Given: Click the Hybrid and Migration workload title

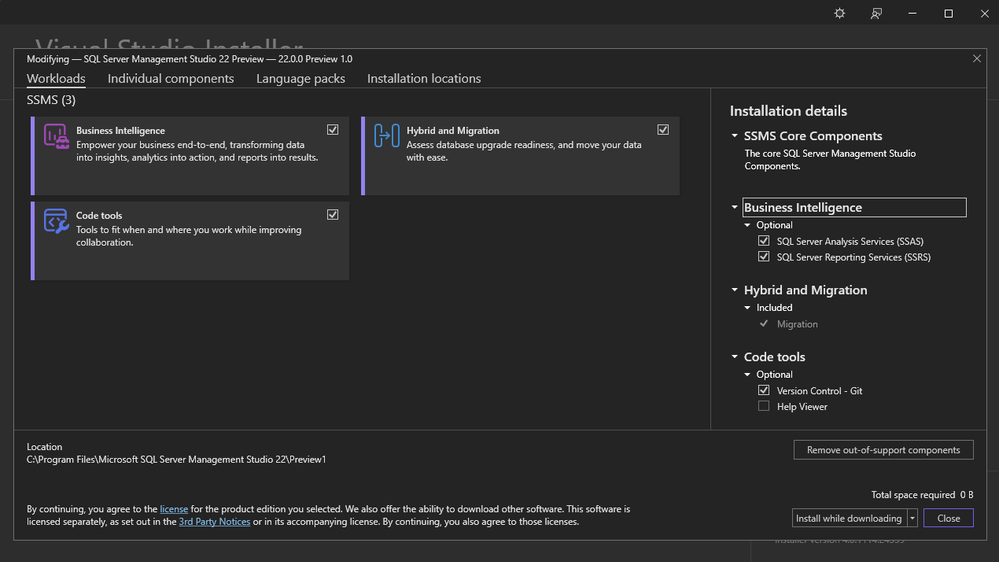Looking at the screenshot, I should click(x=453, y=131).
